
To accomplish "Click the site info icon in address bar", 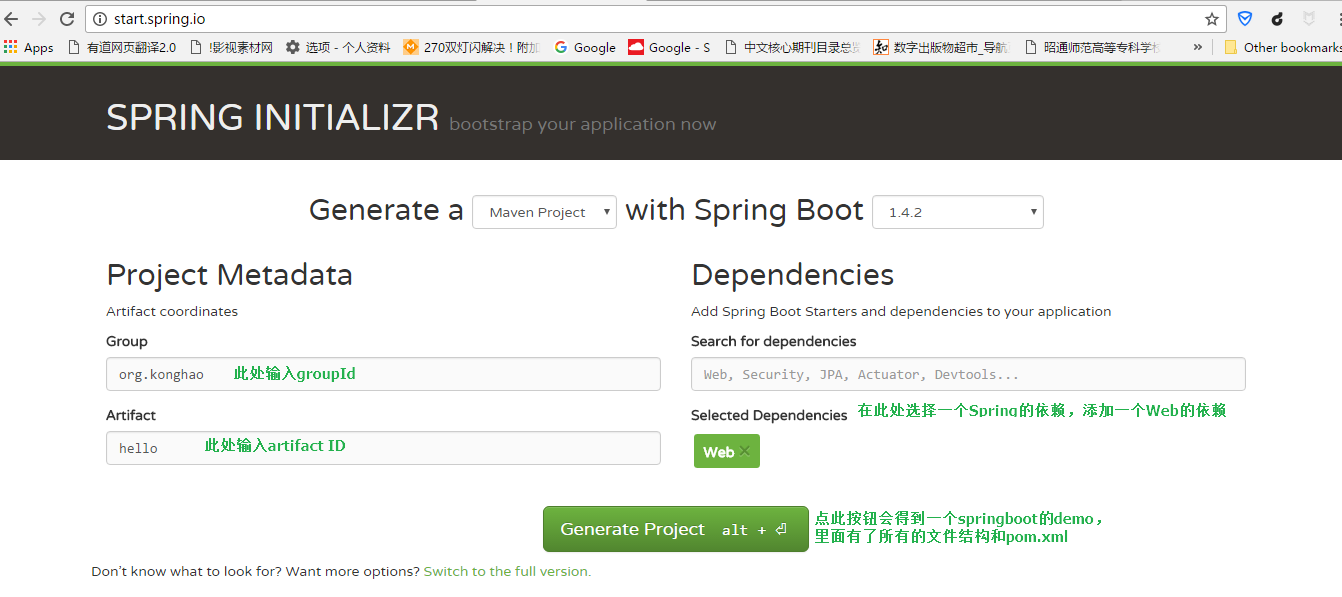I will pyautogui.click(x=100, y=19).
